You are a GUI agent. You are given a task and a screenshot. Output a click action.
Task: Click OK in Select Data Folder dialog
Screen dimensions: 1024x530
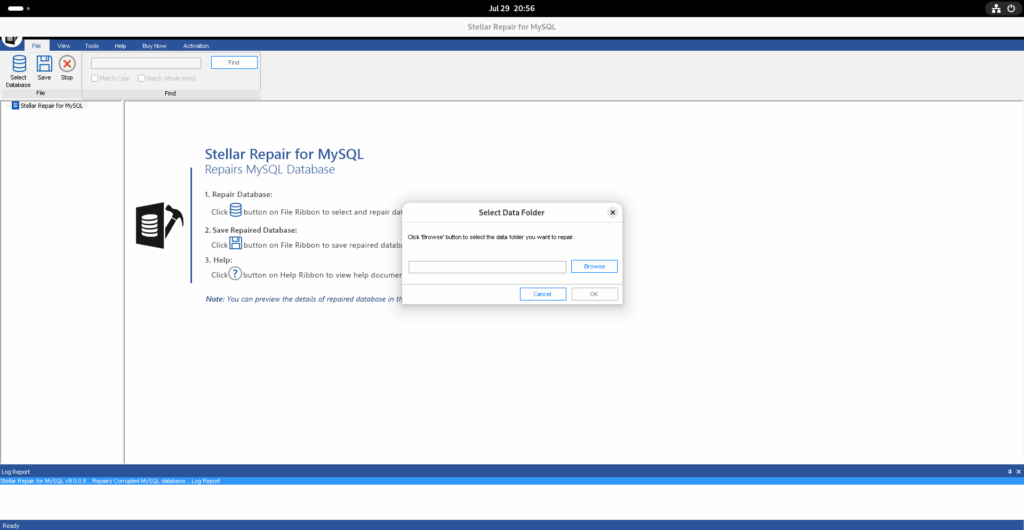pyautogui.click(x=594, y=294)
